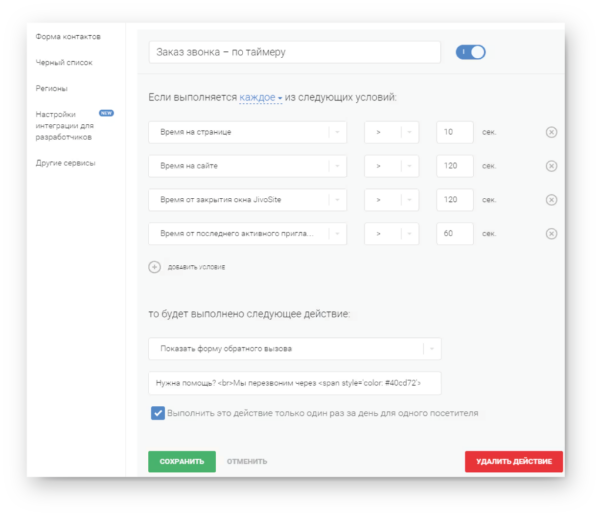Open the 'каждое' conditions dropdown
The image size is (600, 516).
[261, 98]
